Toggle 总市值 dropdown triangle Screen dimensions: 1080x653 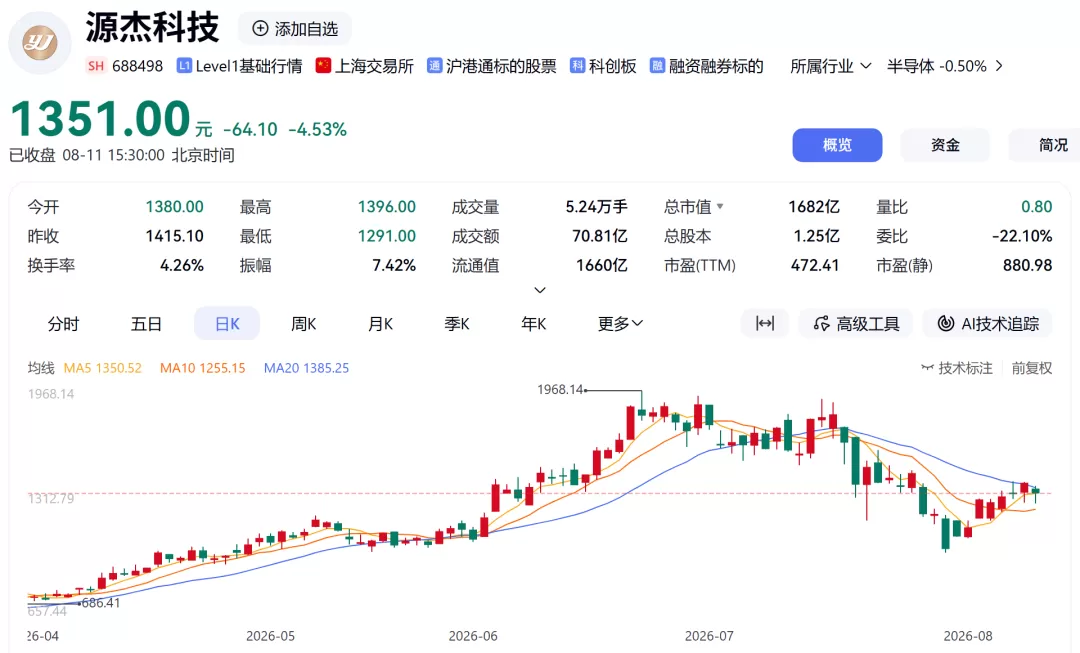pyautogui.click(x=720, y=206)
